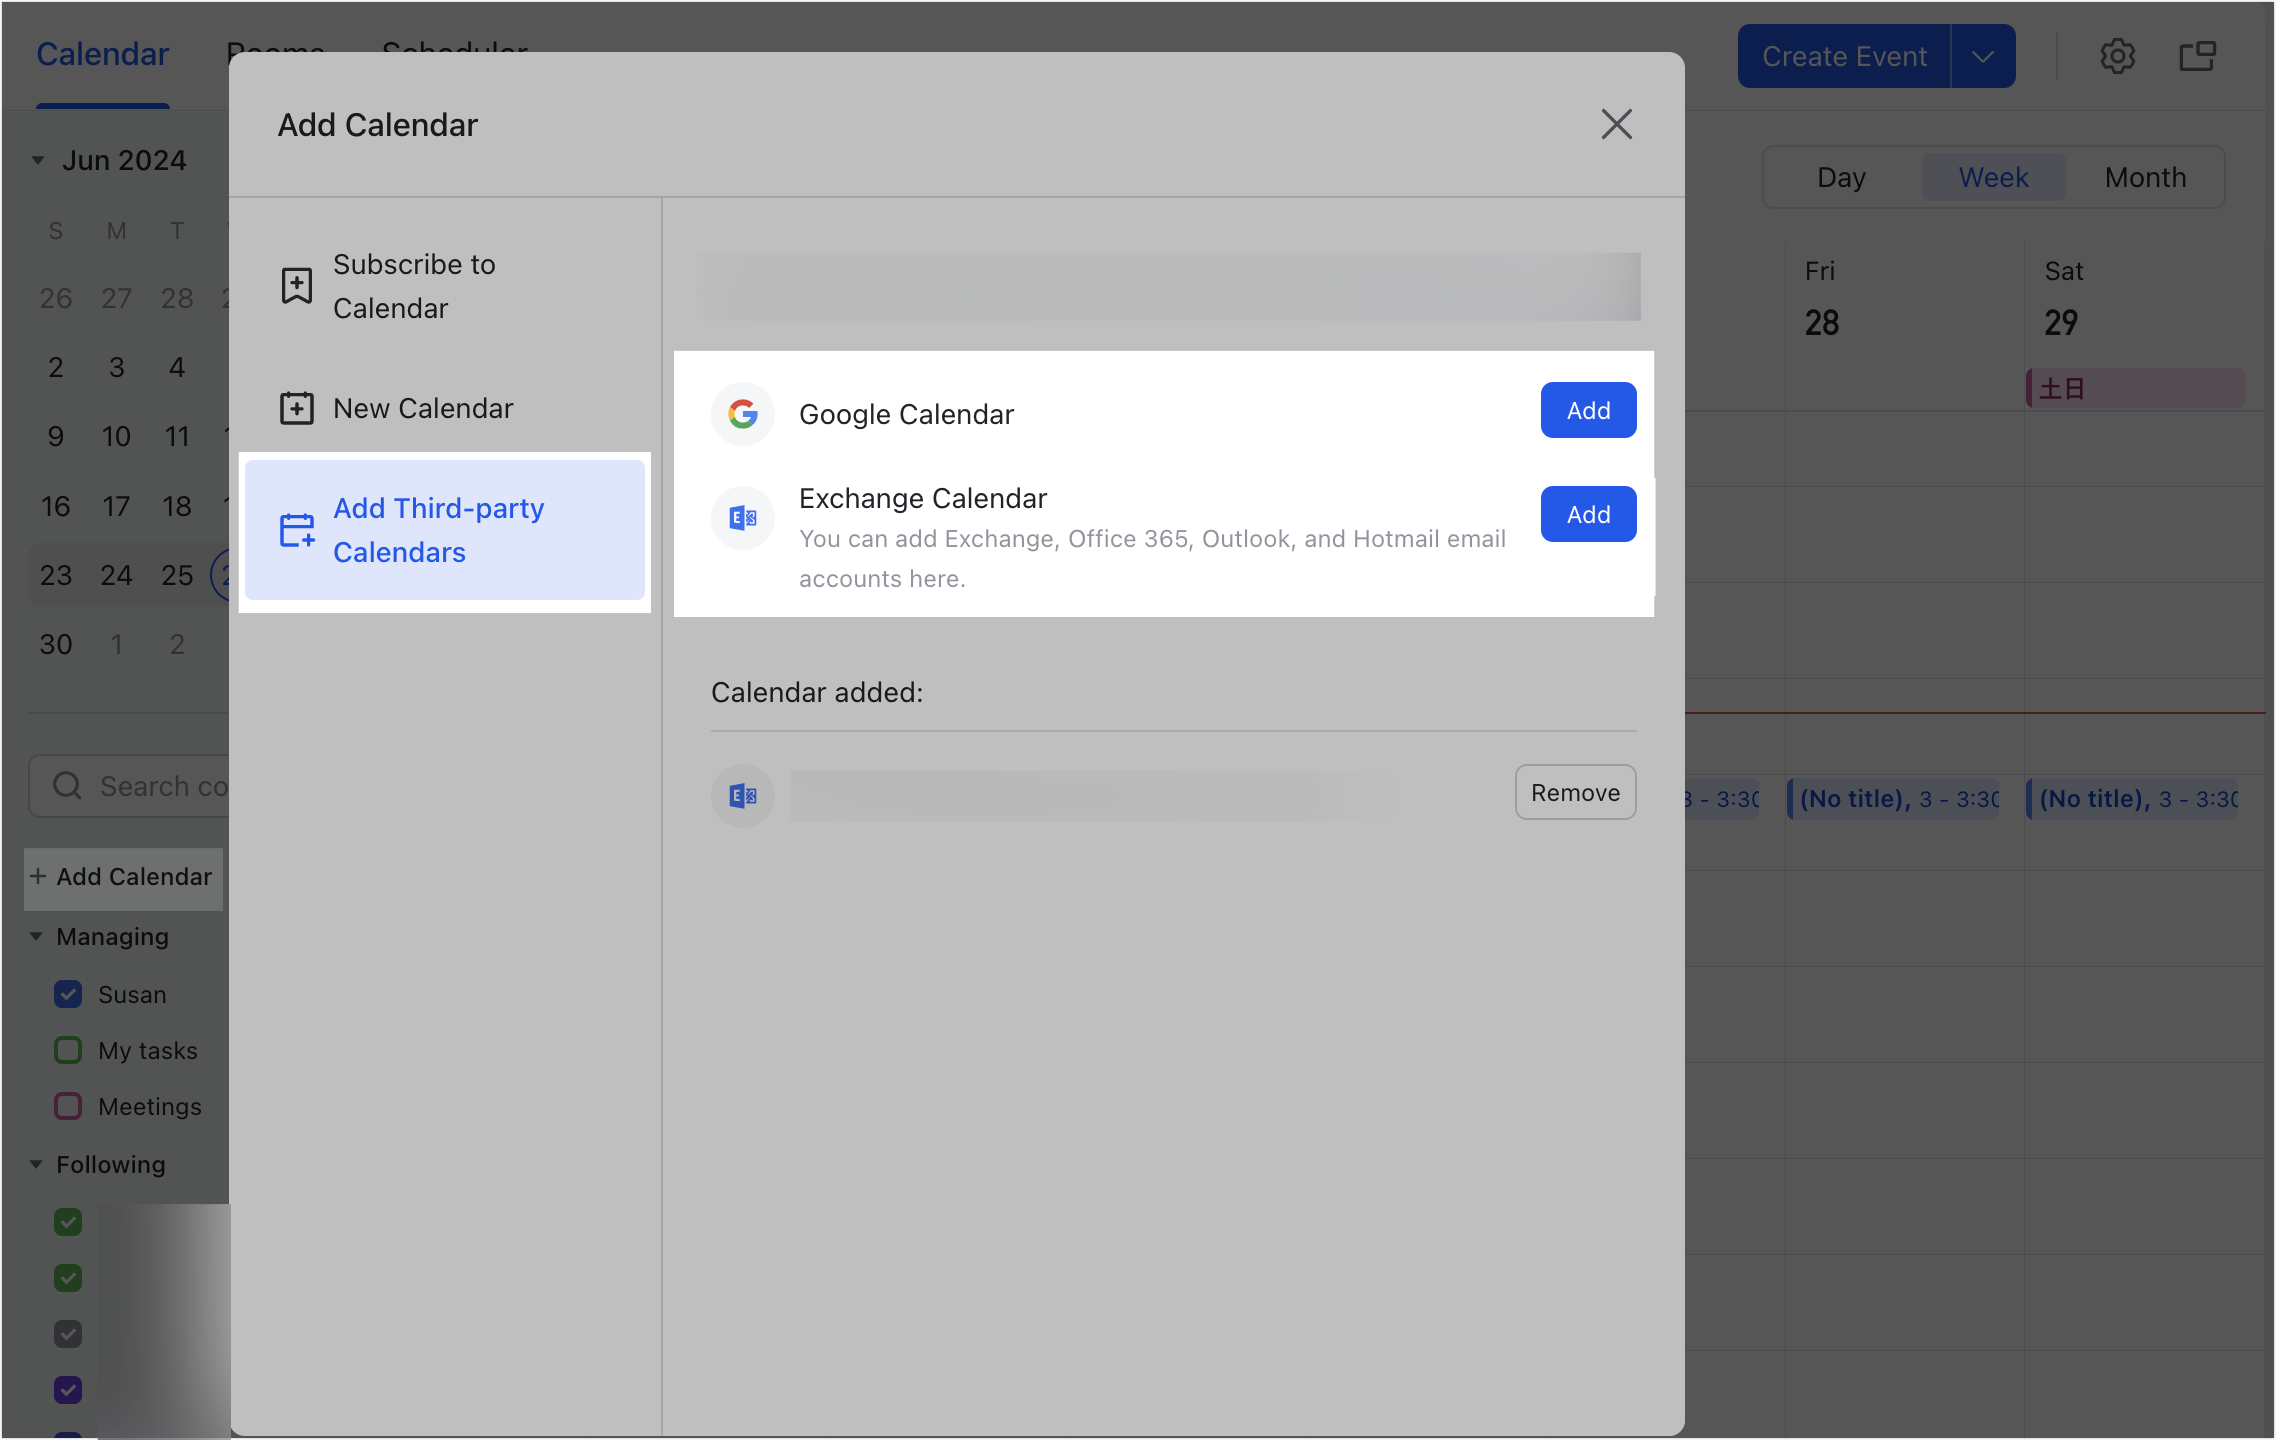Viewport: 2276px width, 1440px height.
Task: Open the Create Event dropdown arrow
Action: coord(1983,56)
